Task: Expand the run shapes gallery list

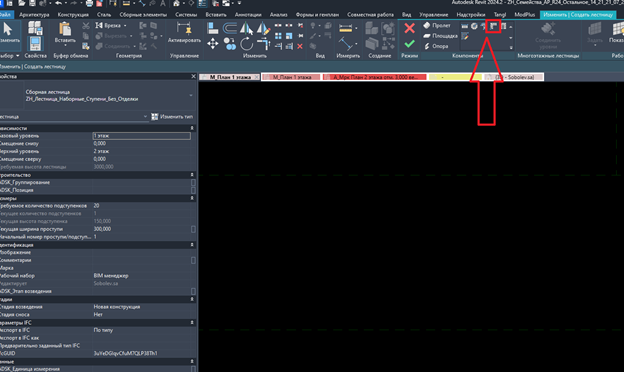Action: (511, 47)
